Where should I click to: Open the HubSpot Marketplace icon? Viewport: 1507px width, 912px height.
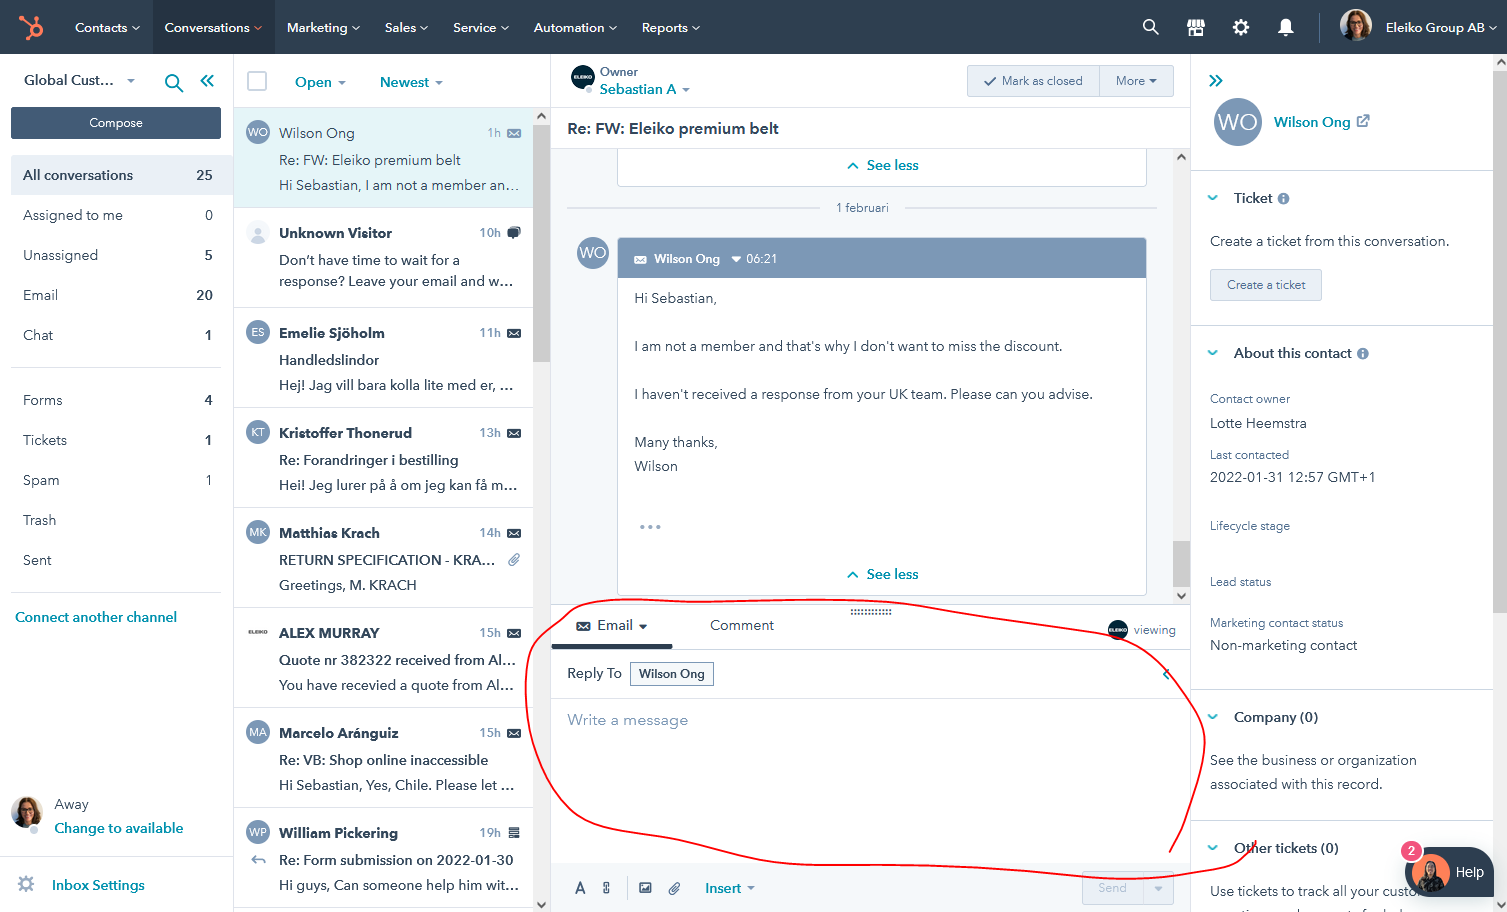point(1196,27)
